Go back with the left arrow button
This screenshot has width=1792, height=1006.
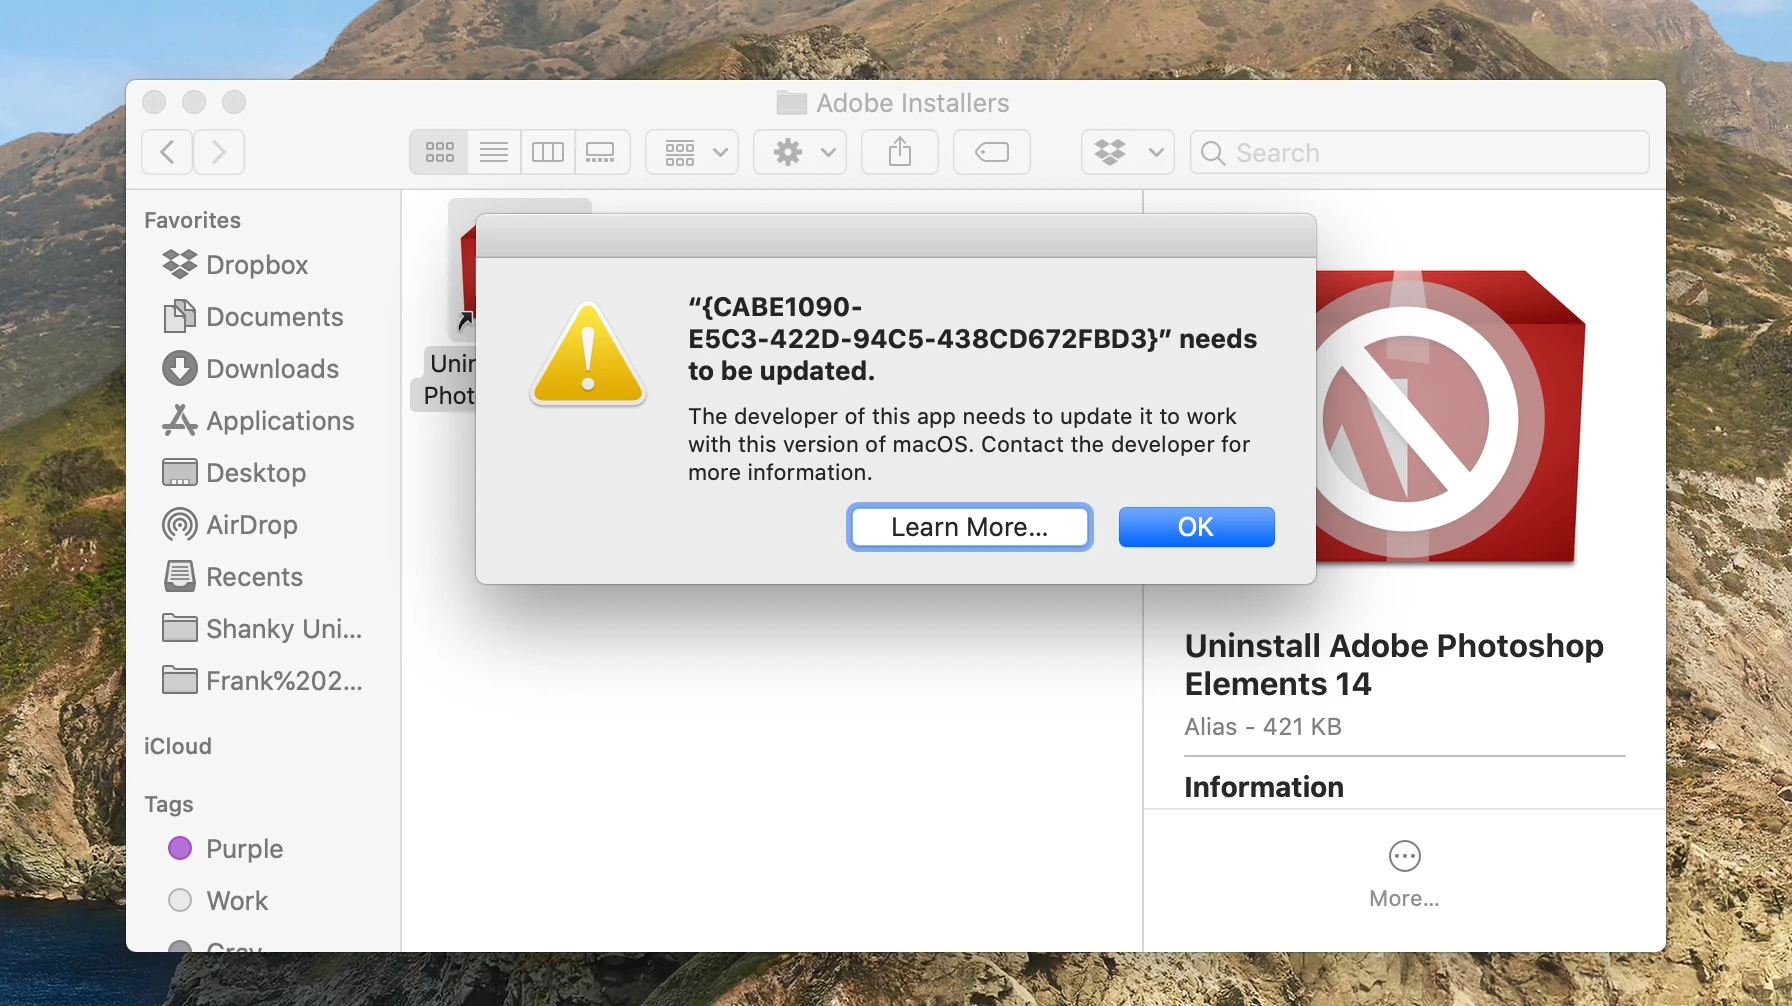[x=167, y=152]
